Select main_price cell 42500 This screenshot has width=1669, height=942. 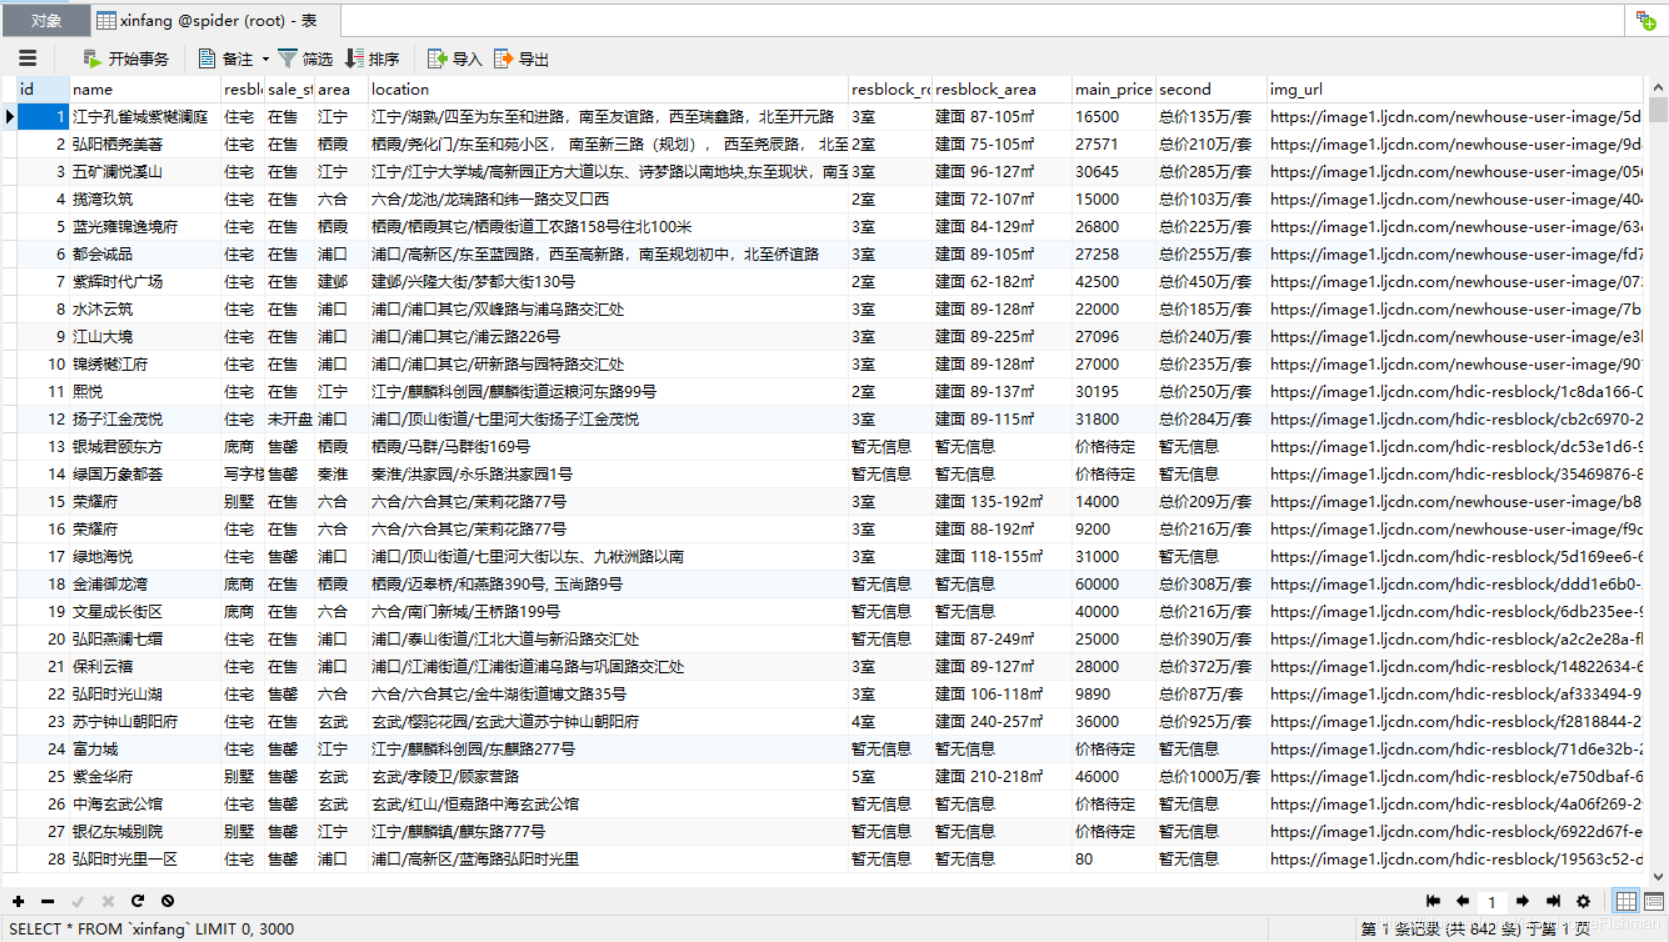click(1114, 282)
